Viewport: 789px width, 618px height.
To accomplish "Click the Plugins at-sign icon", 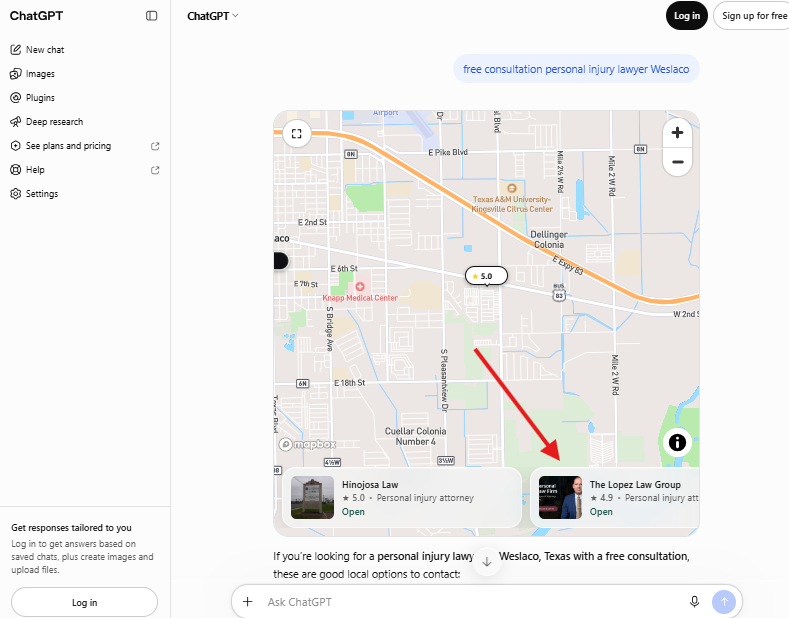I will pyautogui.click(x=16, y=98).
